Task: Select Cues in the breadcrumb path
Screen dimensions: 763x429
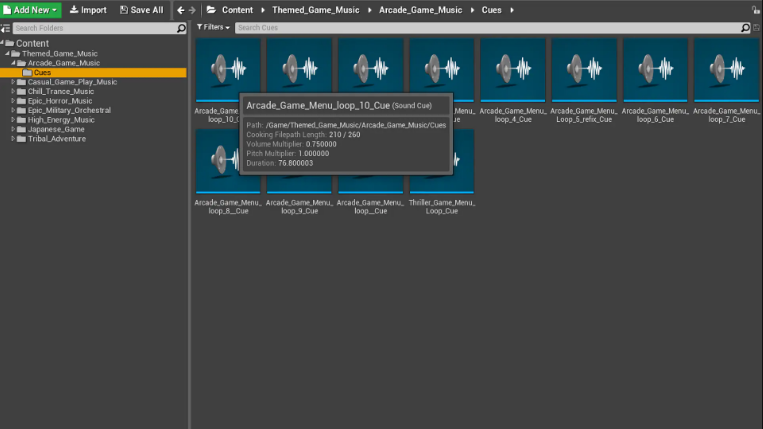Action: pos(491,10)
